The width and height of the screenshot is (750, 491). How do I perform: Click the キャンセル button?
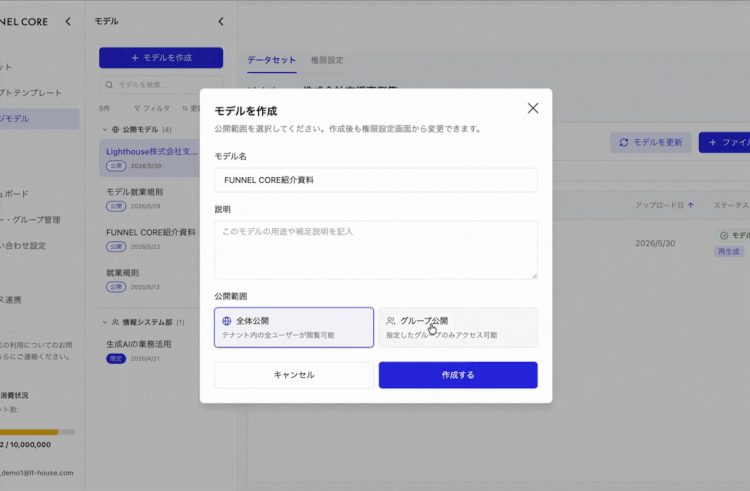tap(294, 375)
